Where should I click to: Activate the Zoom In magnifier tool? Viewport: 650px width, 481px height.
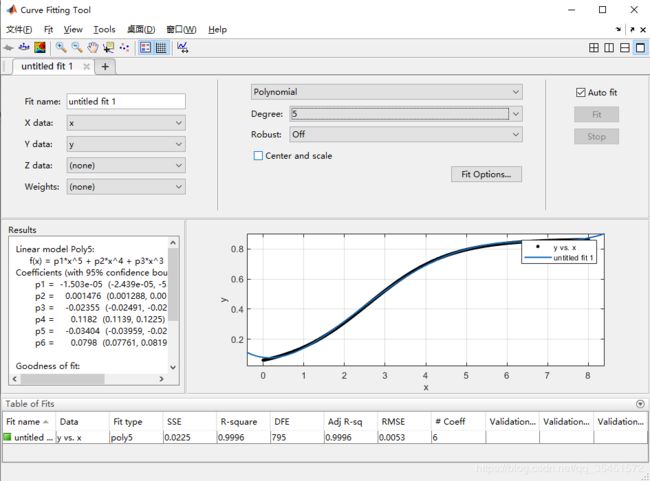pyautogui.click(x=61, y=48)
